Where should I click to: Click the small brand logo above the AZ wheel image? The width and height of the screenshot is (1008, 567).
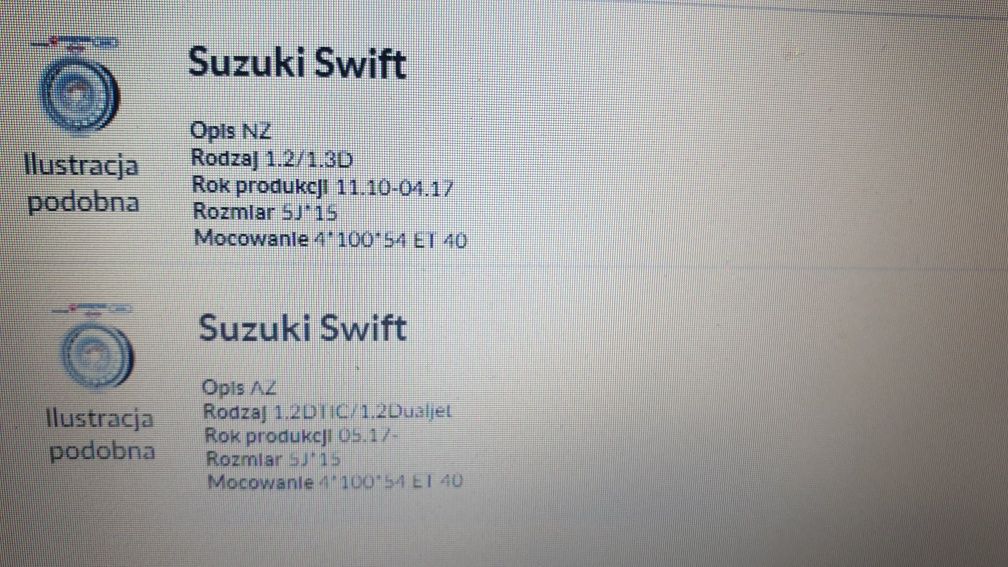92,310
